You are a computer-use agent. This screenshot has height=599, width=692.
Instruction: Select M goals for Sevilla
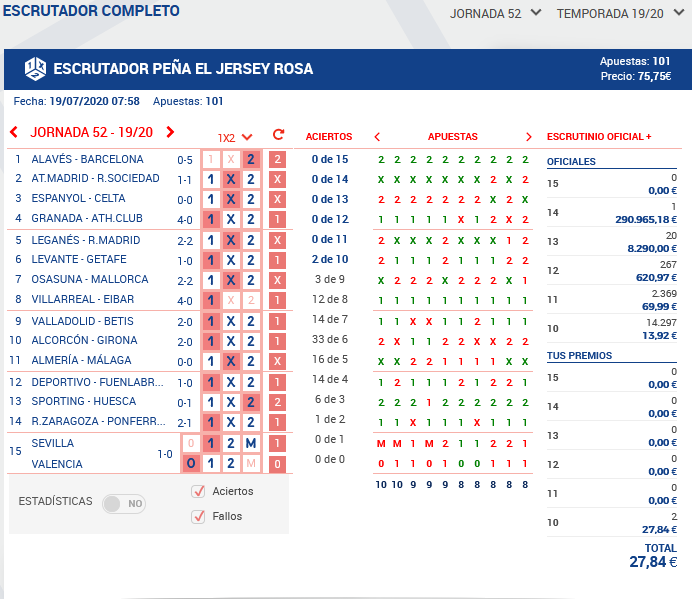pos(251,443)
